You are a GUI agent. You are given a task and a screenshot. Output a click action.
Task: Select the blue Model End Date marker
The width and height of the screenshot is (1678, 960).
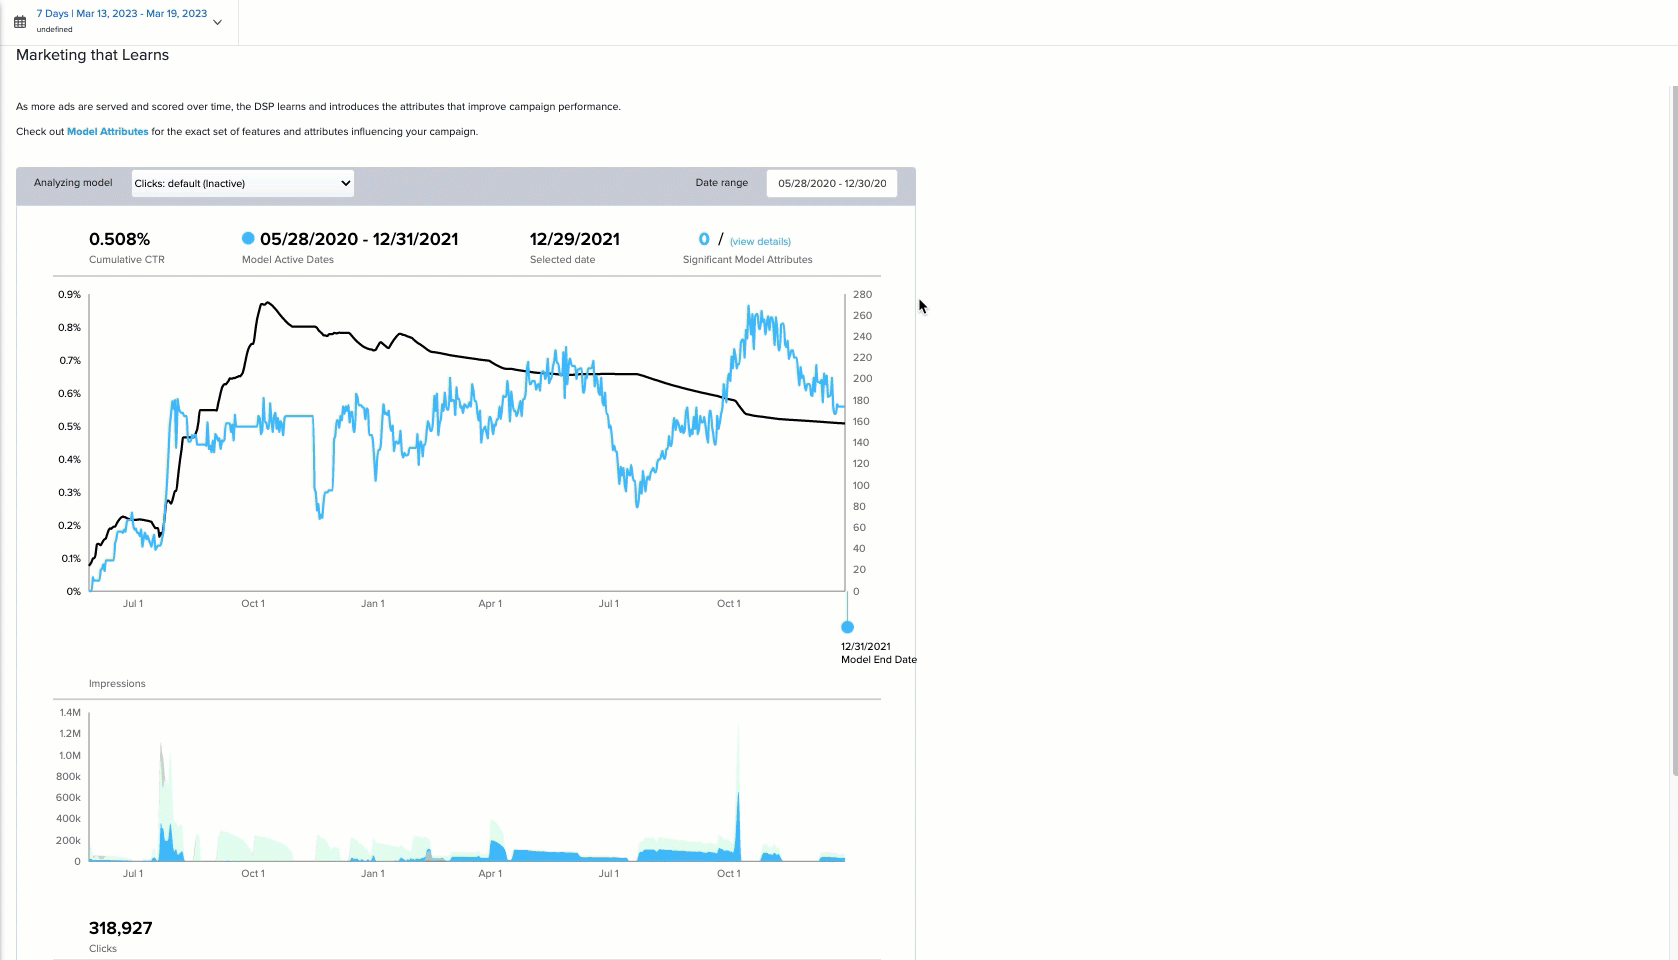point(847,627)
